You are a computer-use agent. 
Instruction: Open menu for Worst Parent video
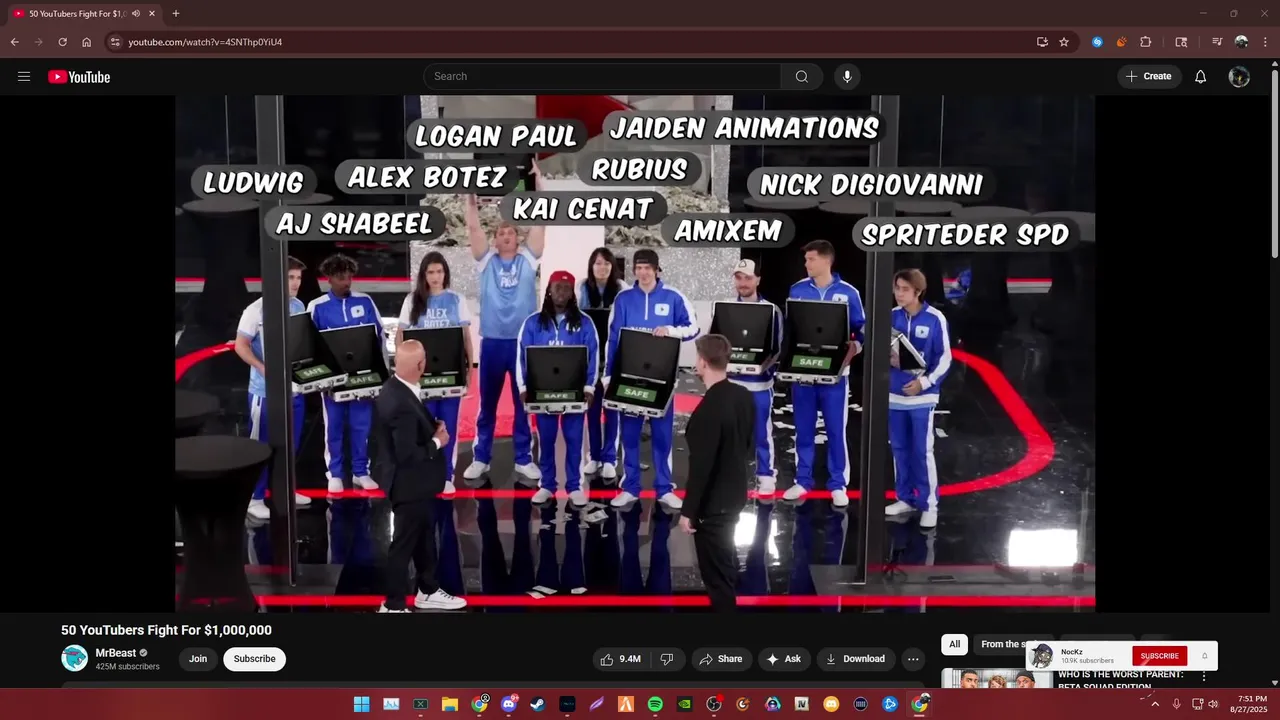(1204, 677)
